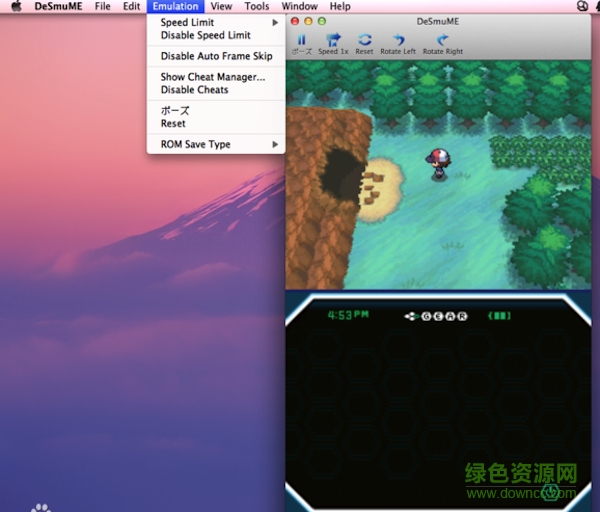Open the Apple menu

point(16,6)
